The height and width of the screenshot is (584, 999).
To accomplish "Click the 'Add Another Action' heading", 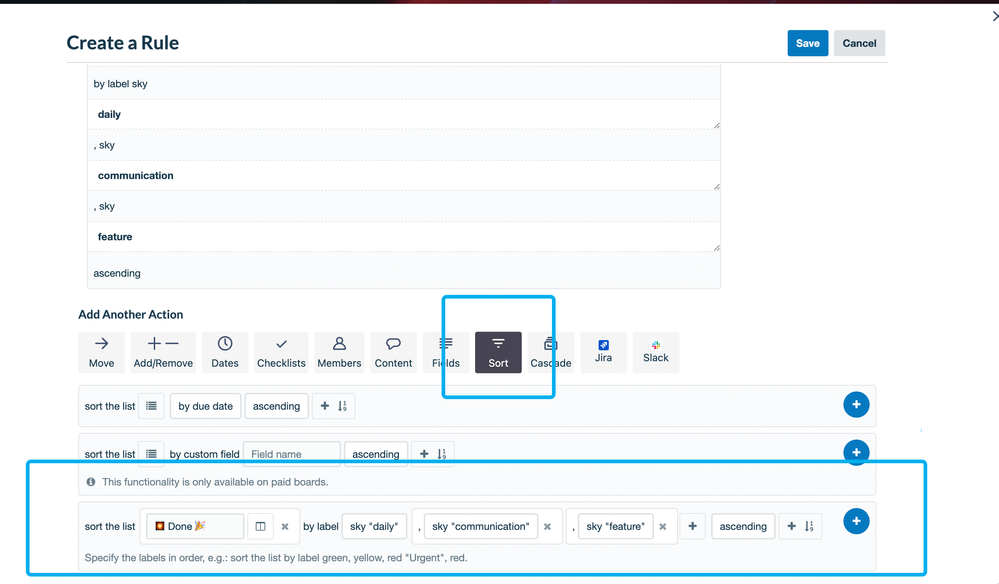I will 131,315.
